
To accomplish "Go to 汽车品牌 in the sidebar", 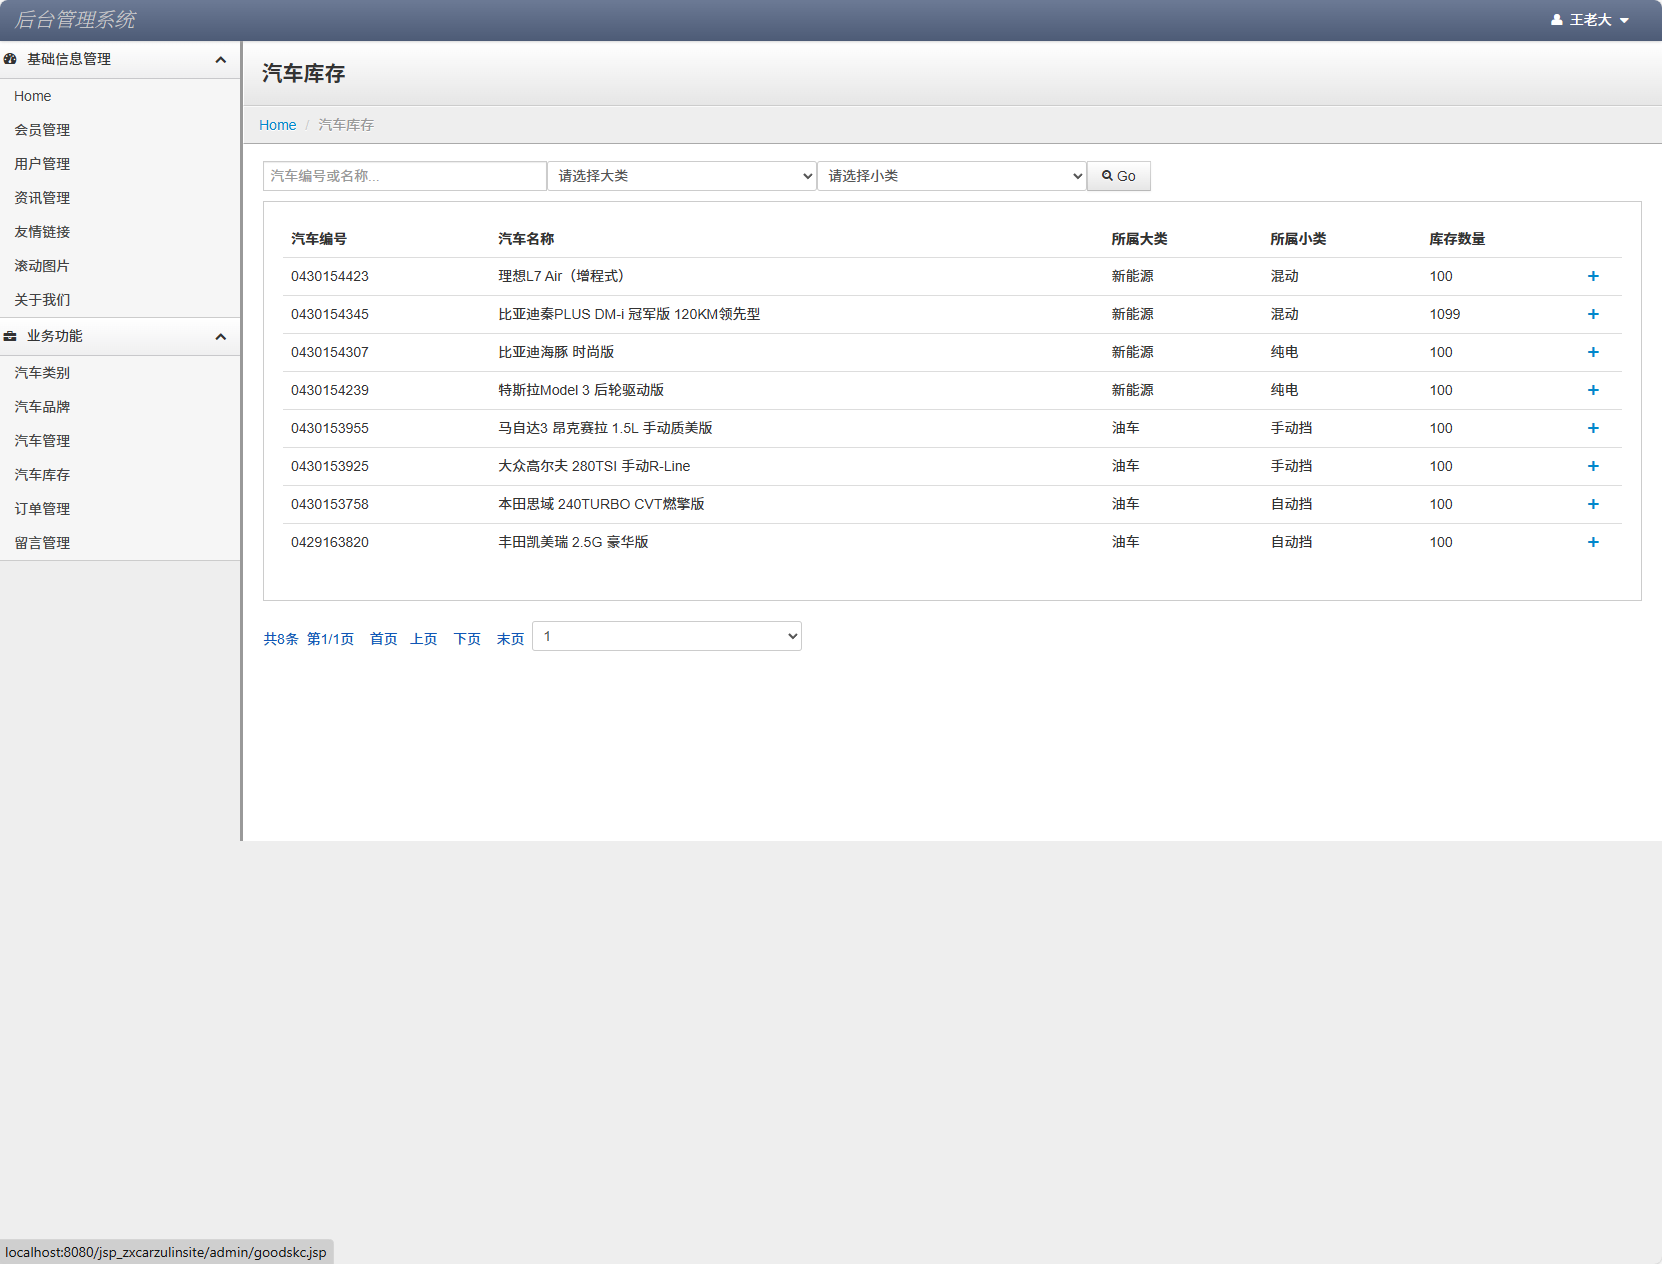I will click(x=42, y=407).
